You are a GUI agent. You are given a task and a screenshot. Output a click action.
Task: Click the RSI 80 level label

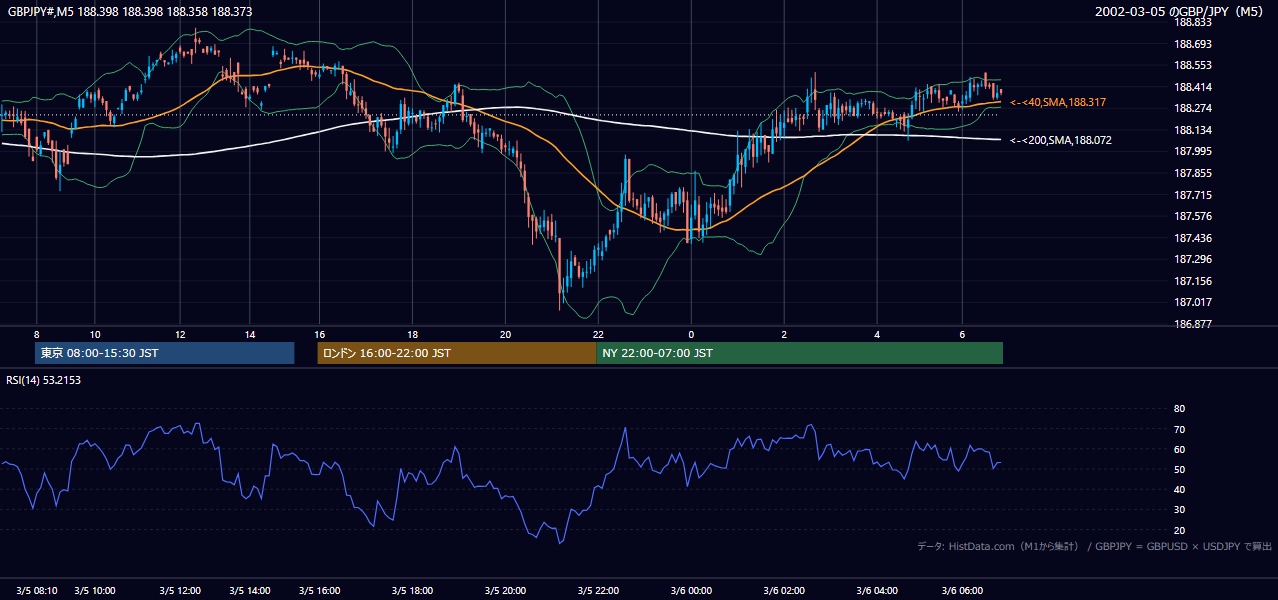(x=1179, y=409)
